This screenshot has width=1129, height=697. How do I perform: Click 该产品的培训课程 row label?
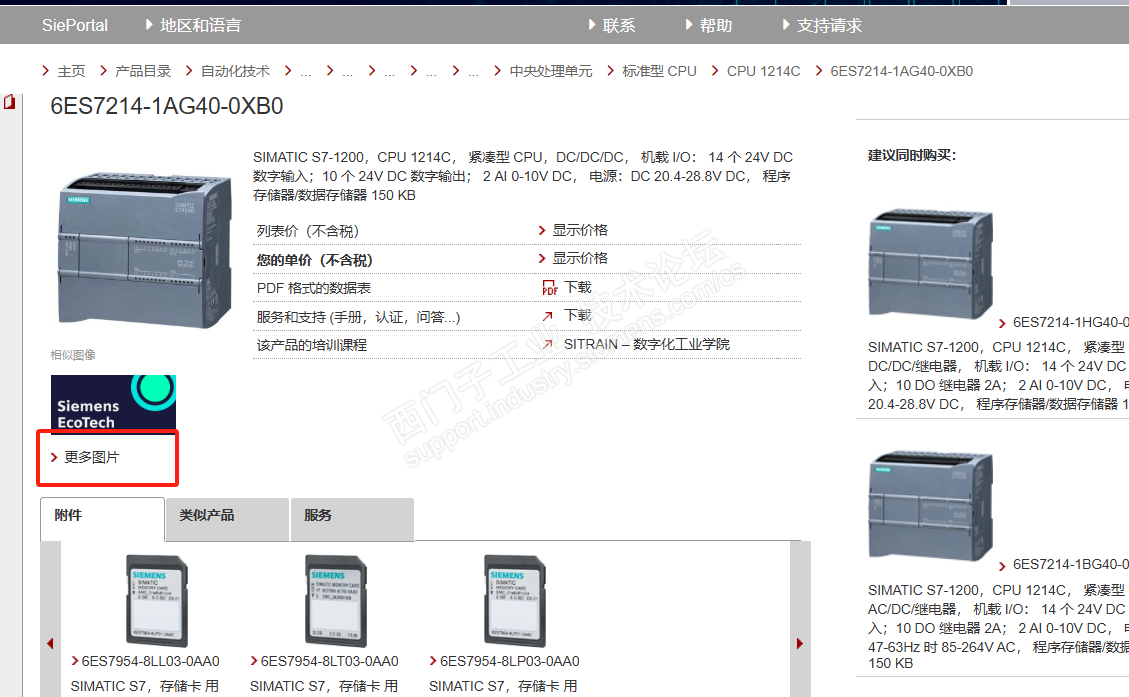312,345
